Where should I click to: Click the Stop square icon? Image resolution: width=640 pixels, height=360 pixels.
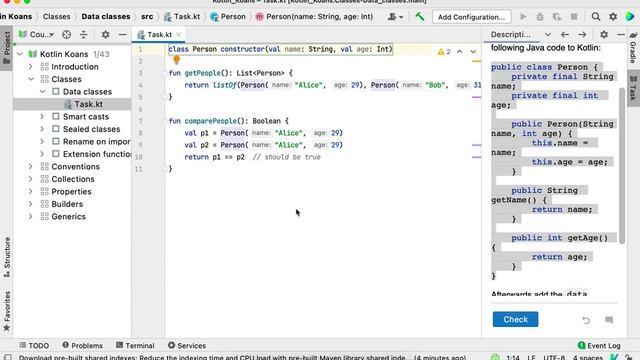tap(574, 17)
